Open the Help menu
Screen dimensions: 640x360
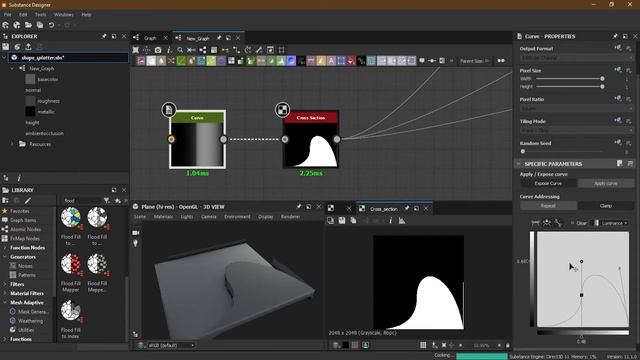point(86,15)
